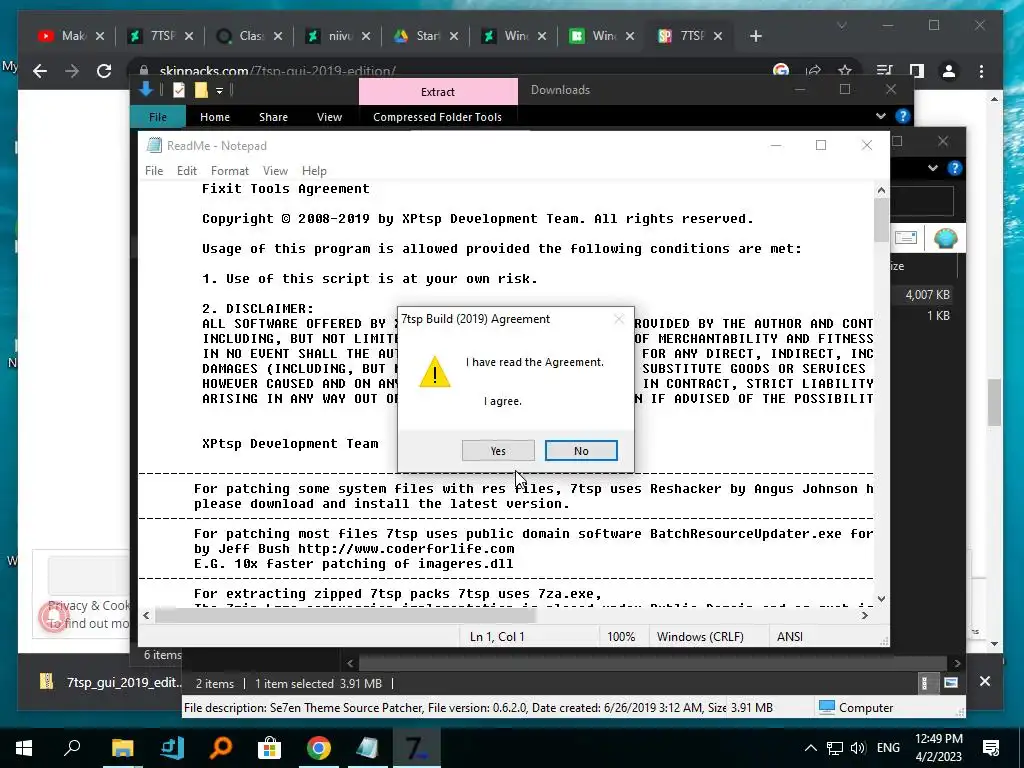
Task: Click Notepad horizontal scrollbar thumb
Action: coord(345,615)
